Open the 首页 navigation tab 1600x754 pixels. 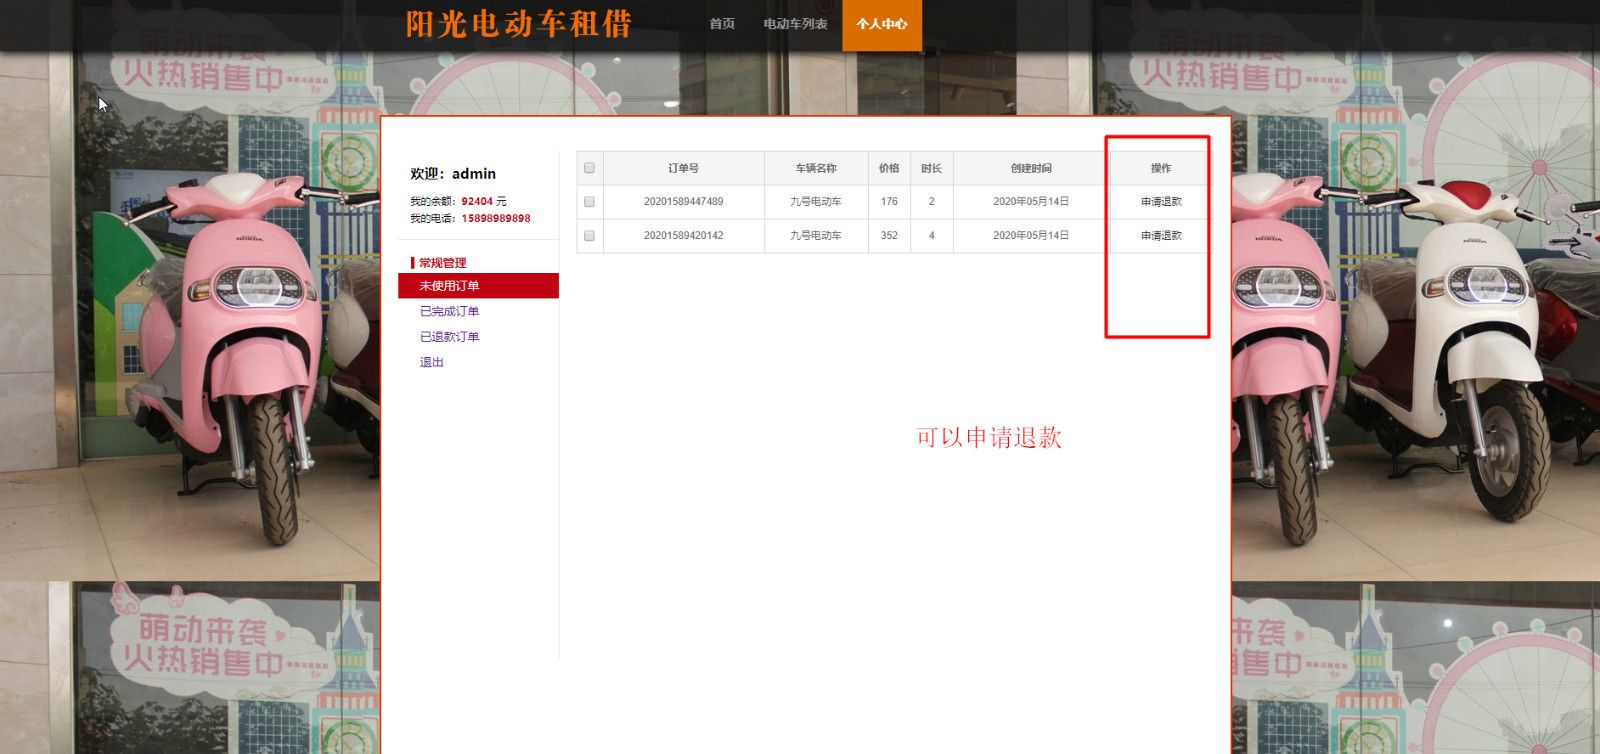(722, 24)
